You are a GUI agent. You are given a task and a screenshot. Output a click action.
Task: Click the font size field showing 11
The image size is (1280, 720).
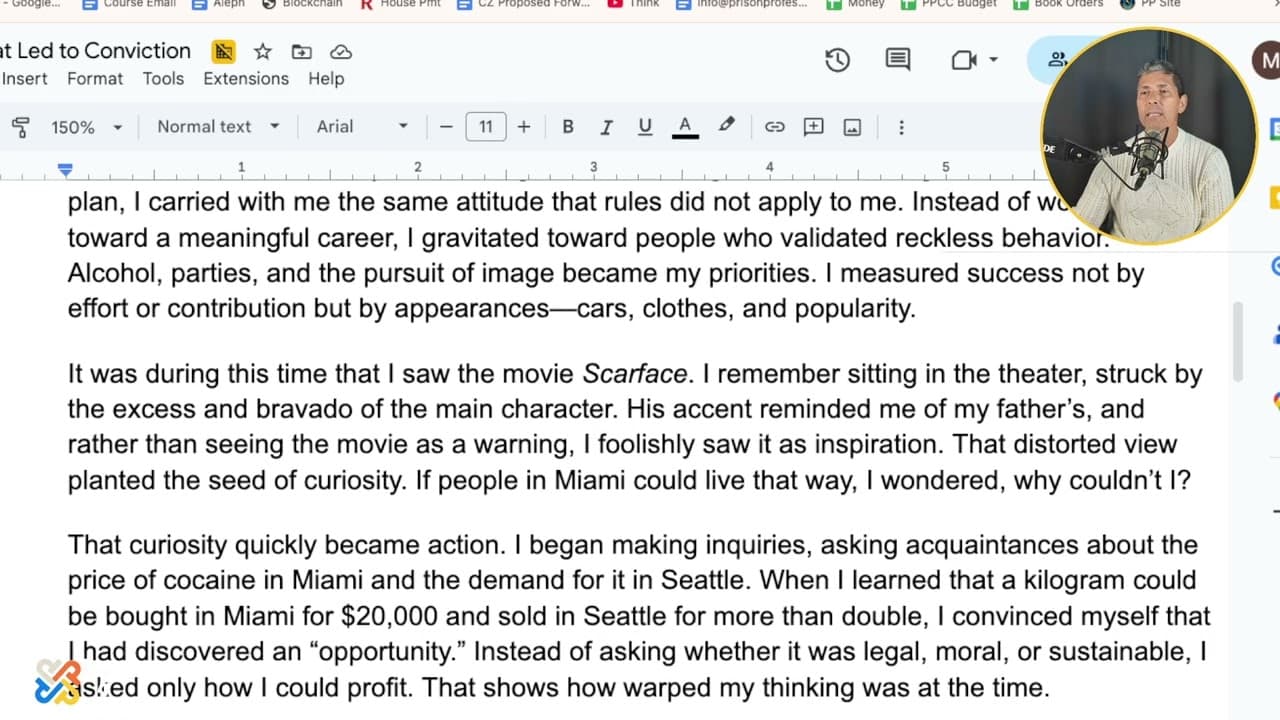(x=485, y=127)
